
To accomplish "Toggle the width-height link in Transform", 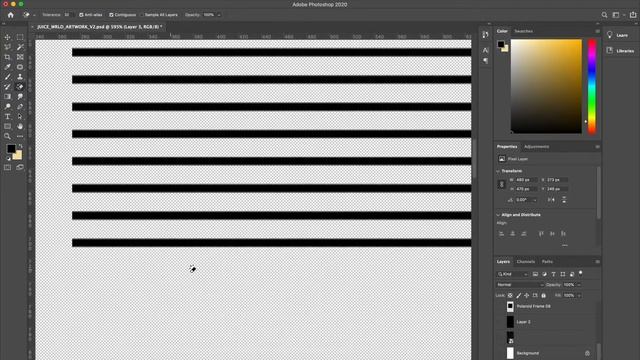I will coord(502,184).
